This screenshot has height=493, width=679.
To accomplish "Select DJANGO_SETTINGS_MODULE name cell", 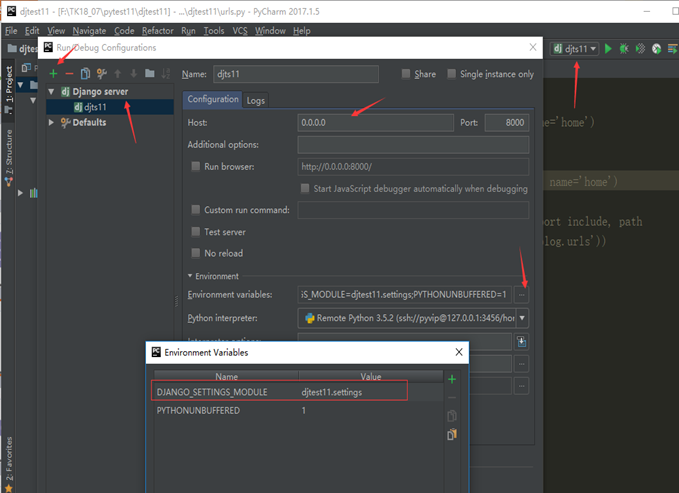I will click(212, 392).
